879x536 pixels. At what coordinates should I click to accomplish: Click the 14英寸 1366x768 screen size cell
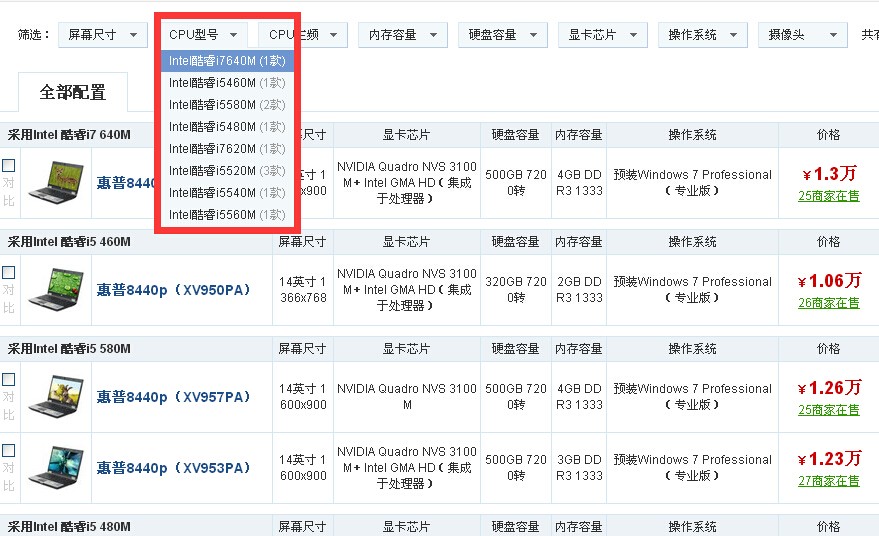coord(303,290)
